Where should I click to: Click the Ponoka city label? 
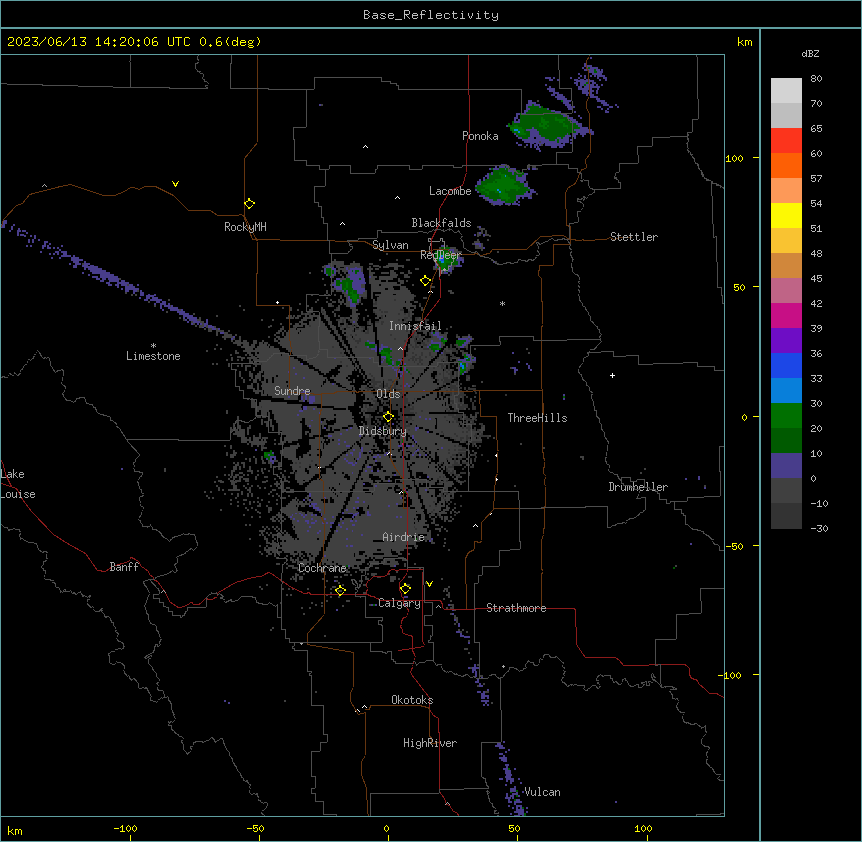[x=480, y=136]
